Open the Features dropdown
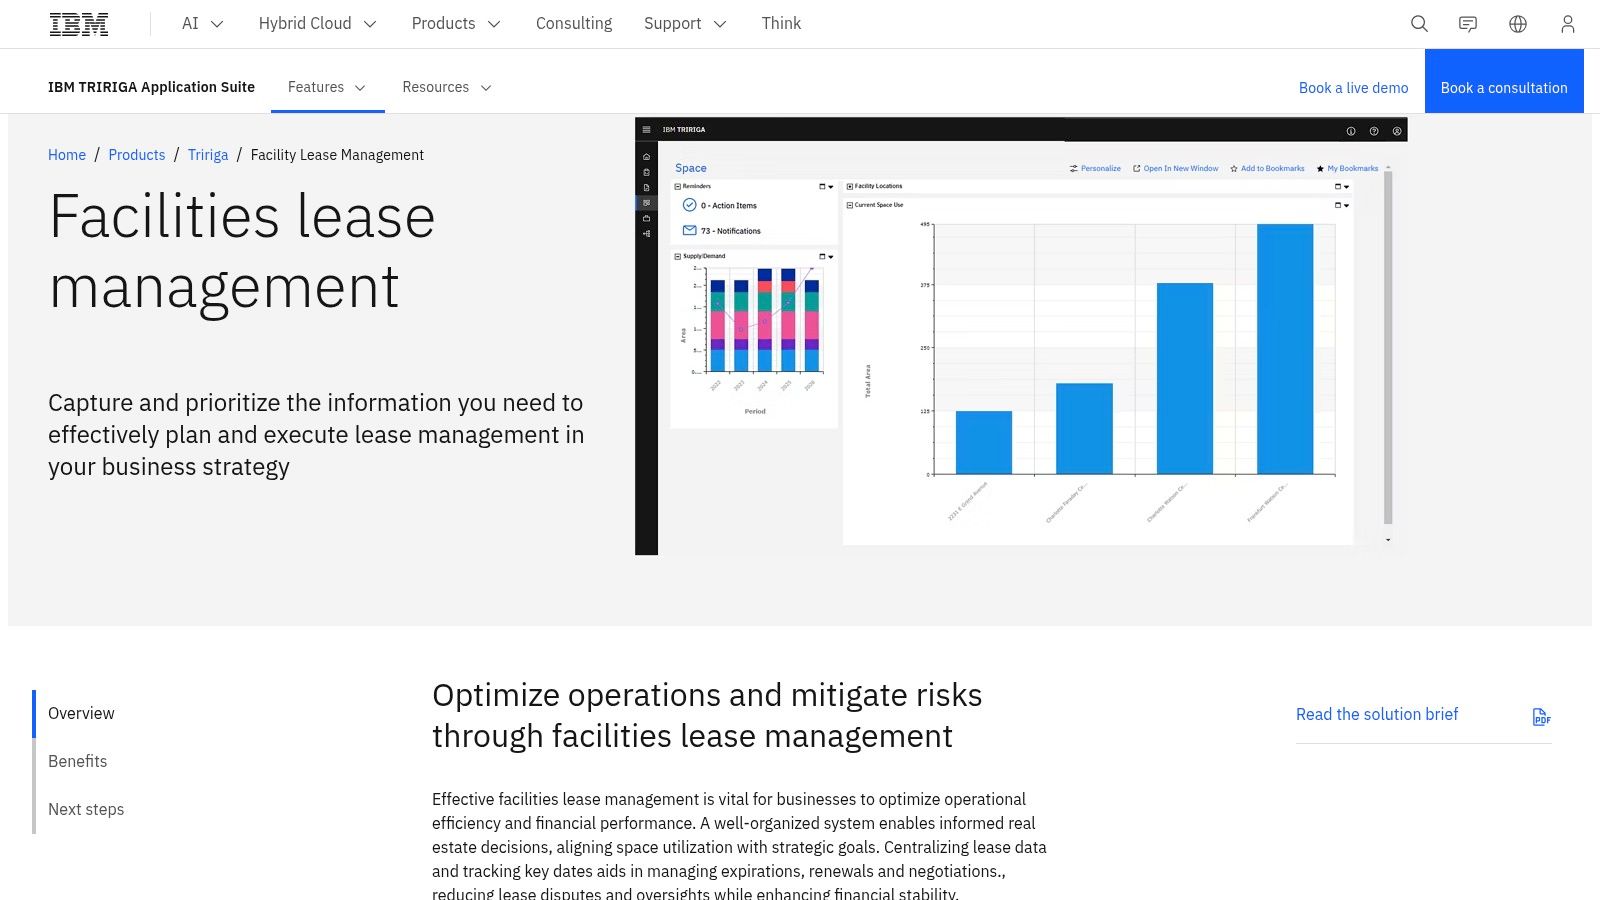 [326, 87]
